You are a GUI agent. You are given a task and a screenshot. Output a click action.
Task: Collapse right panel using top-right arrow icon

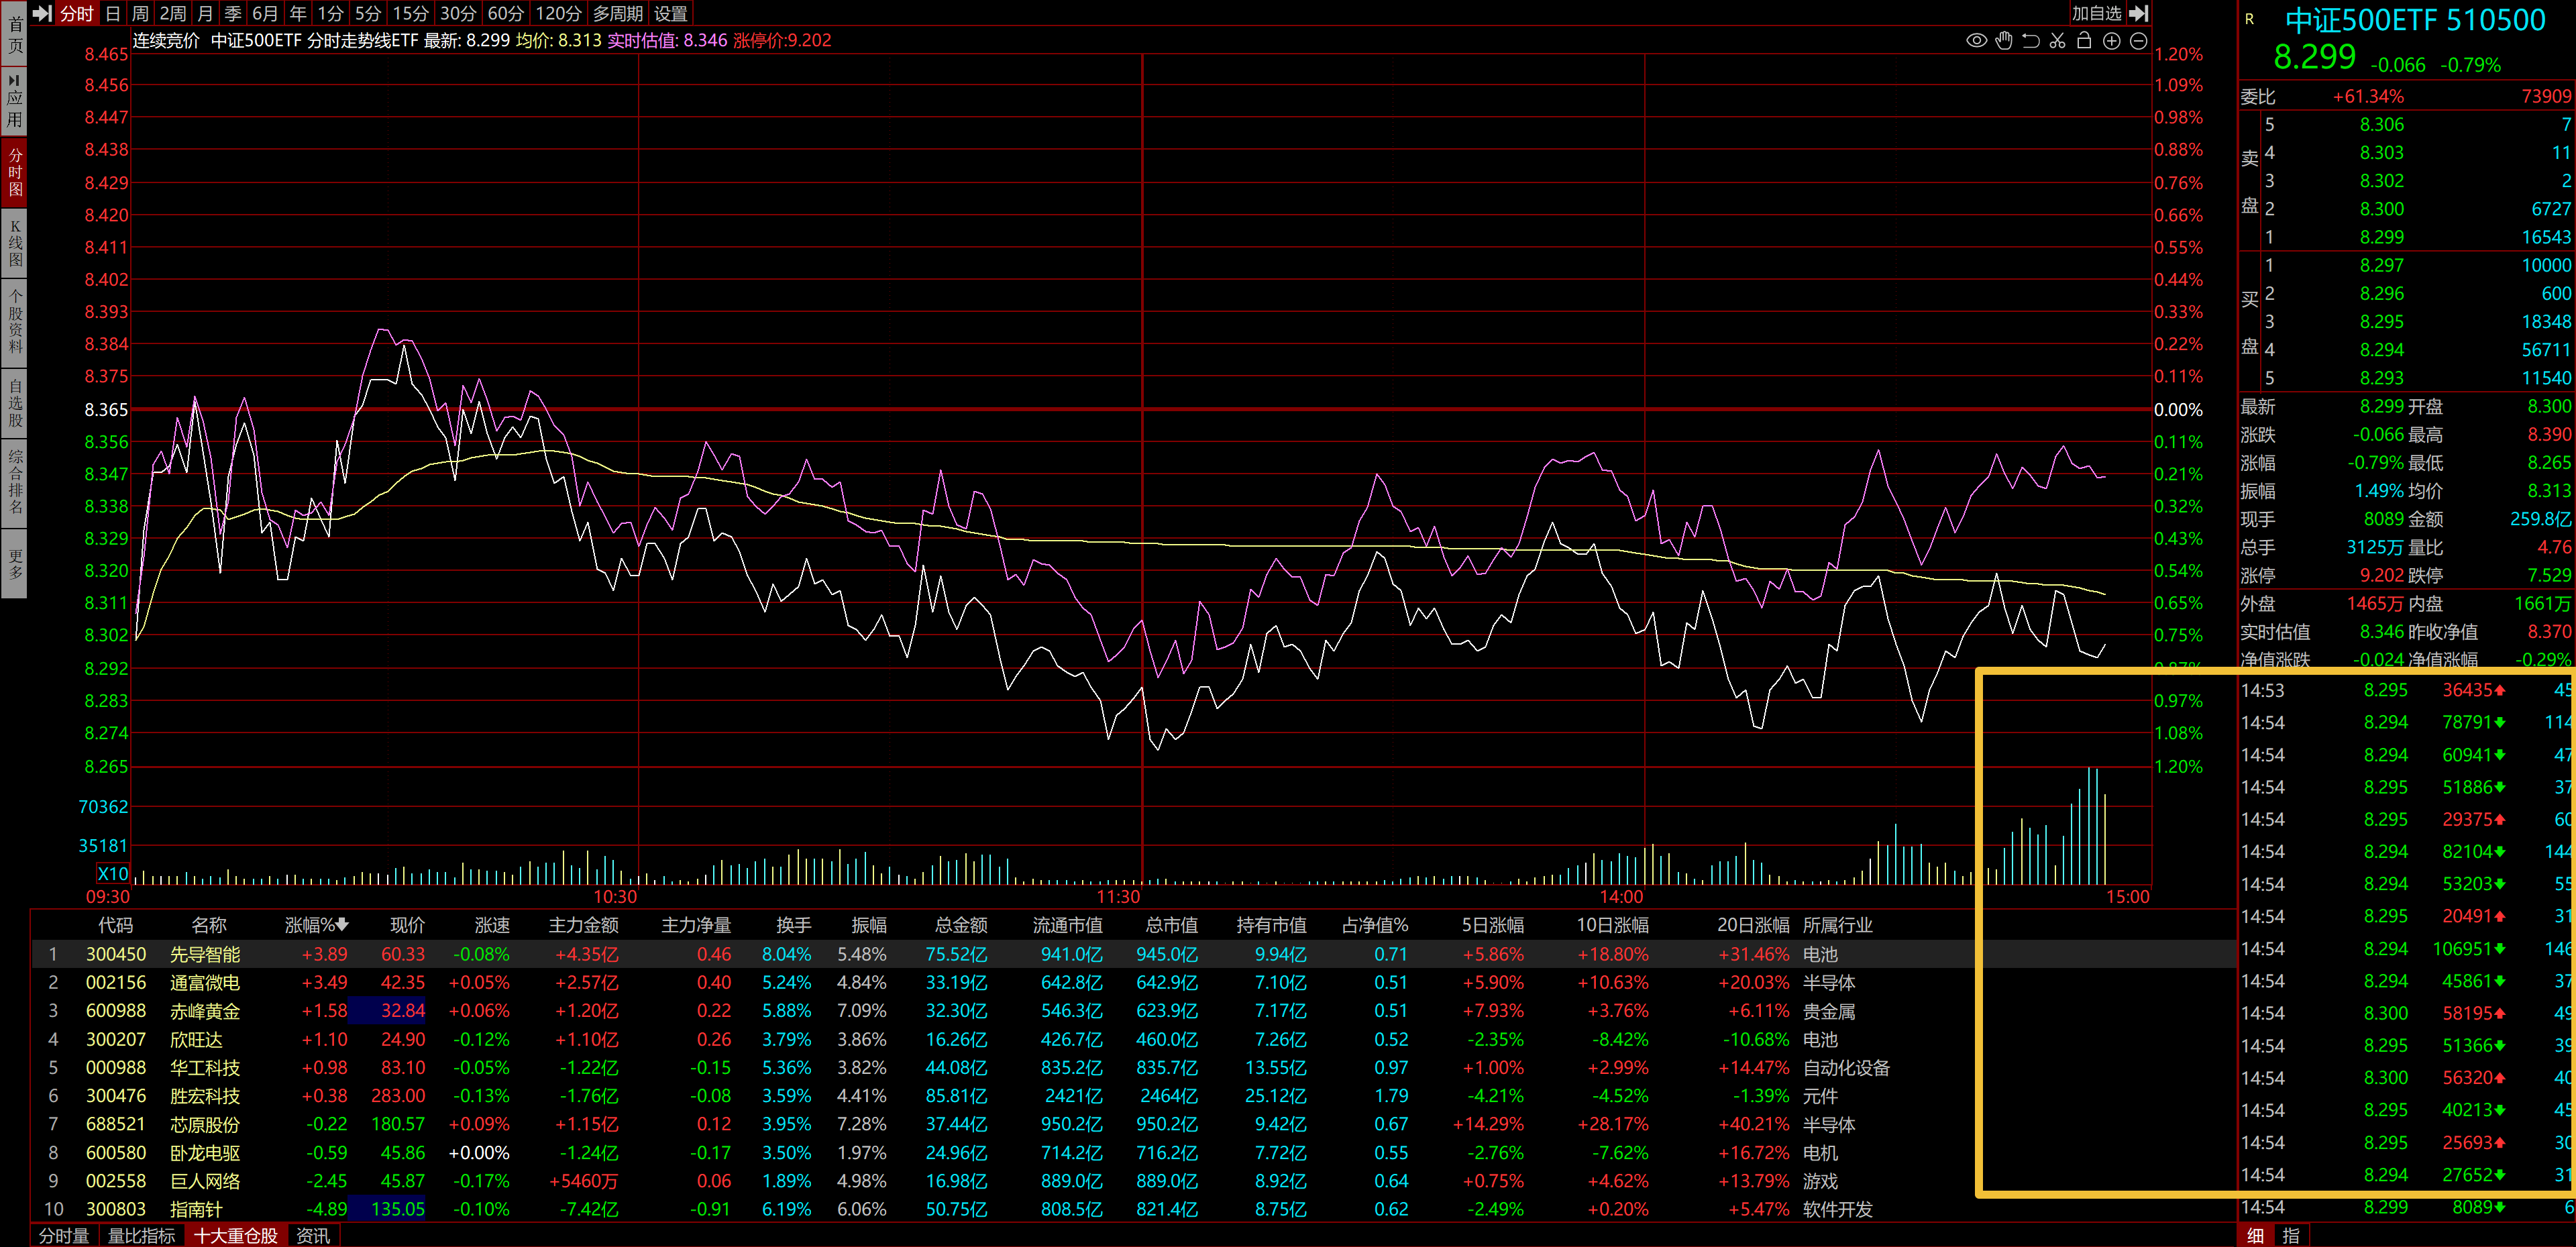pyautogui.click(x=2139, y=13)
